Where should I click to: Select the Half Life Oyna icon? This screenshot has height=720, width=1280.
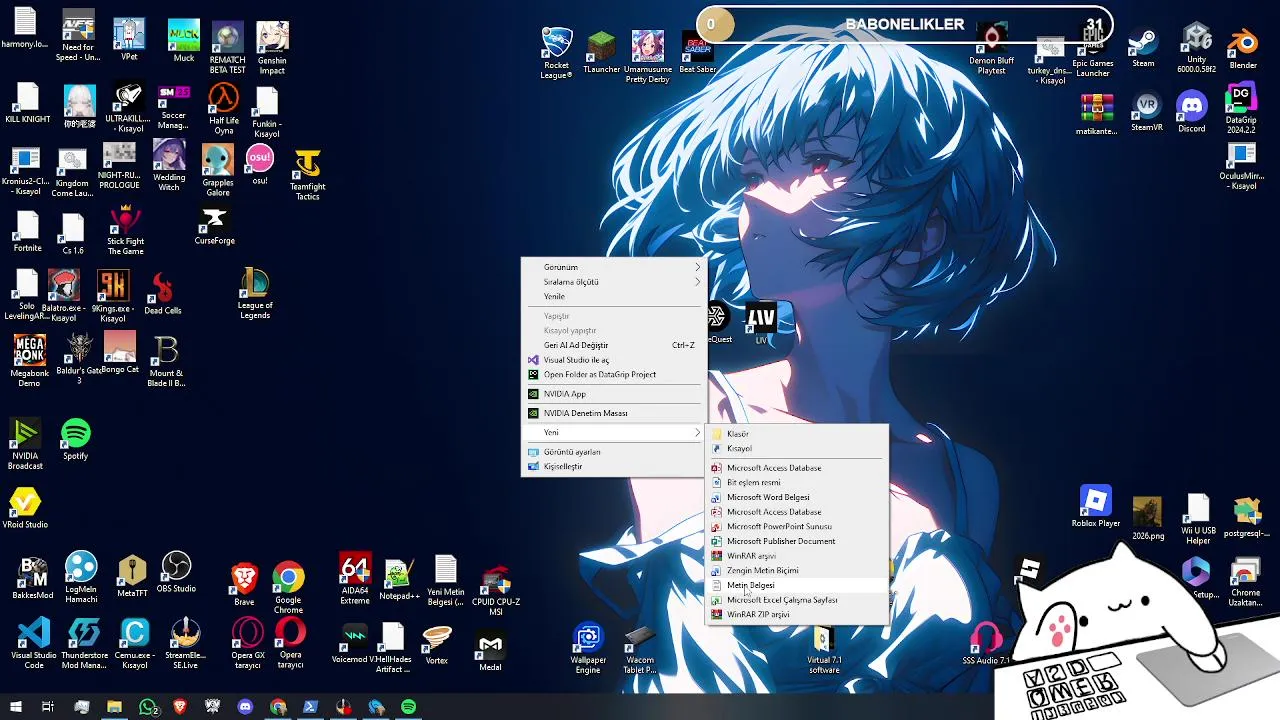click(x=224, y=110)
